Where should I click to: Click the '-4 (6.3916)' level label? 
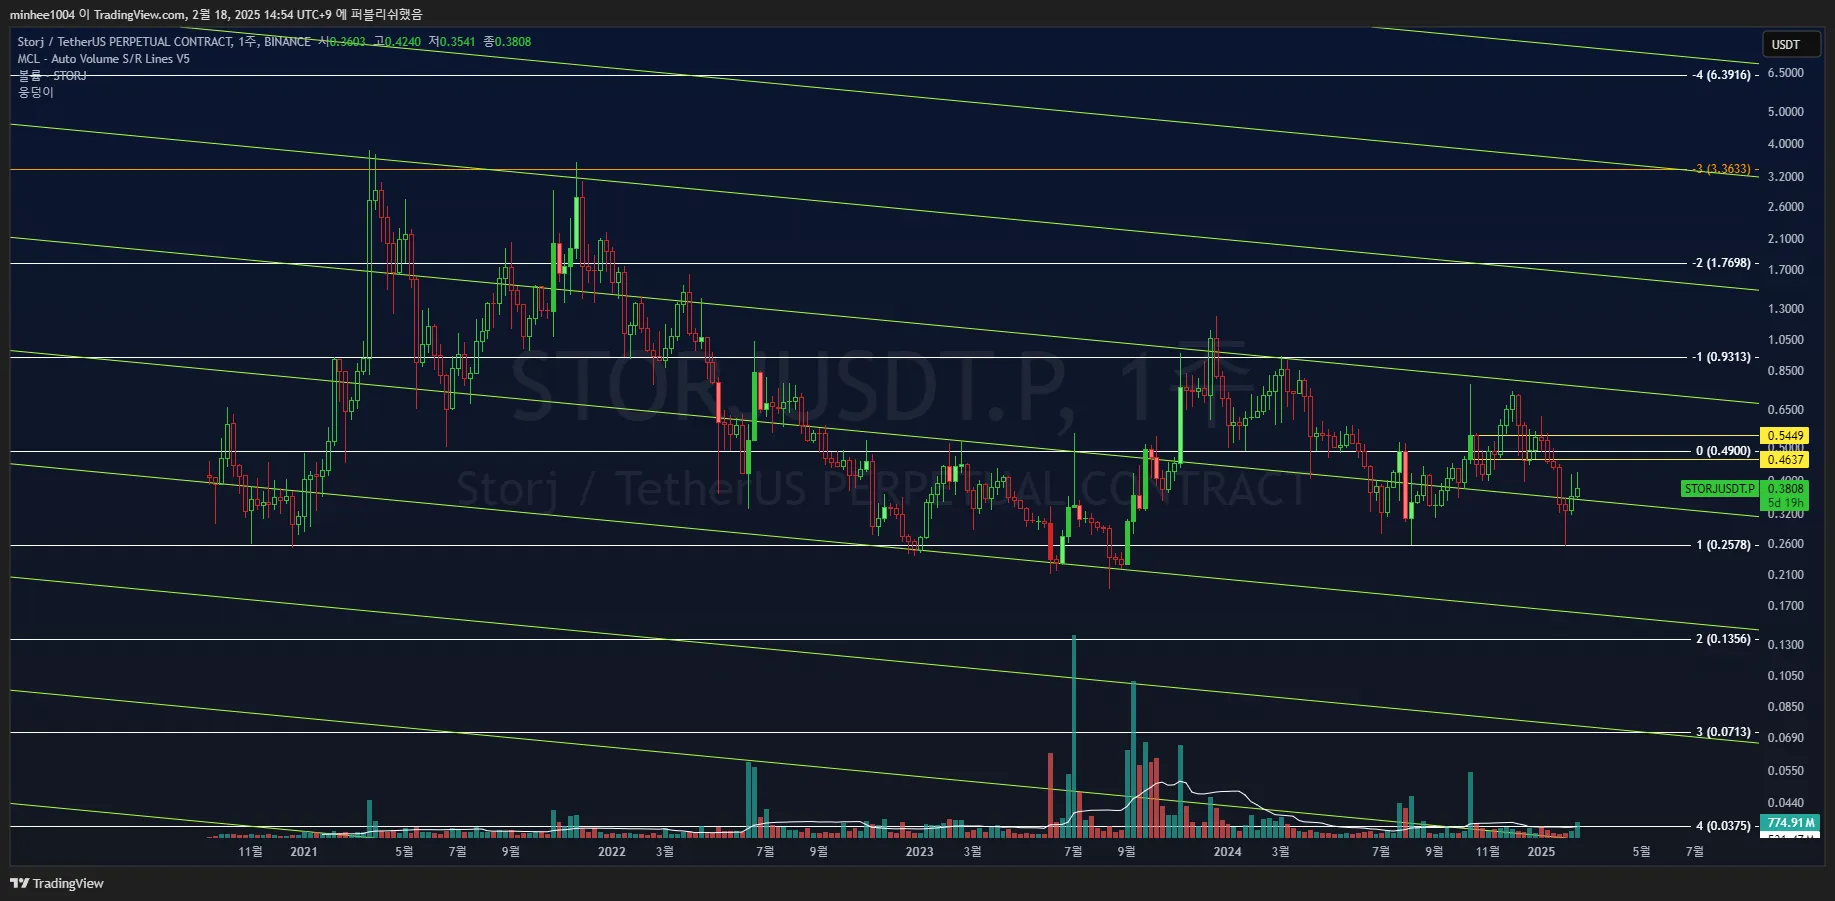click(x=1722, y=75)
